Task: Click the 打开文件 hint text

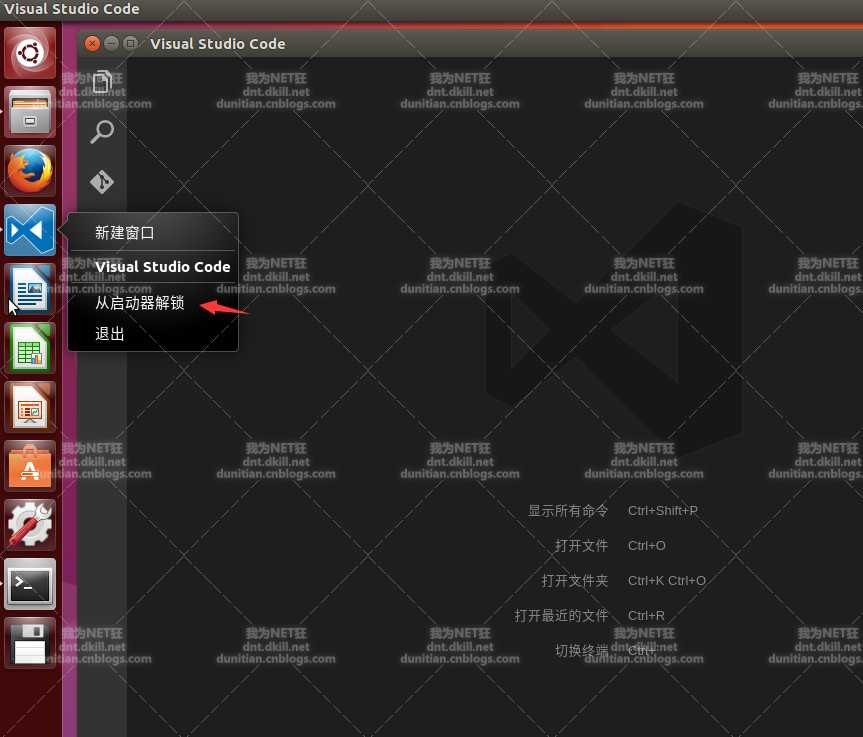Action: tap(581, 545)
